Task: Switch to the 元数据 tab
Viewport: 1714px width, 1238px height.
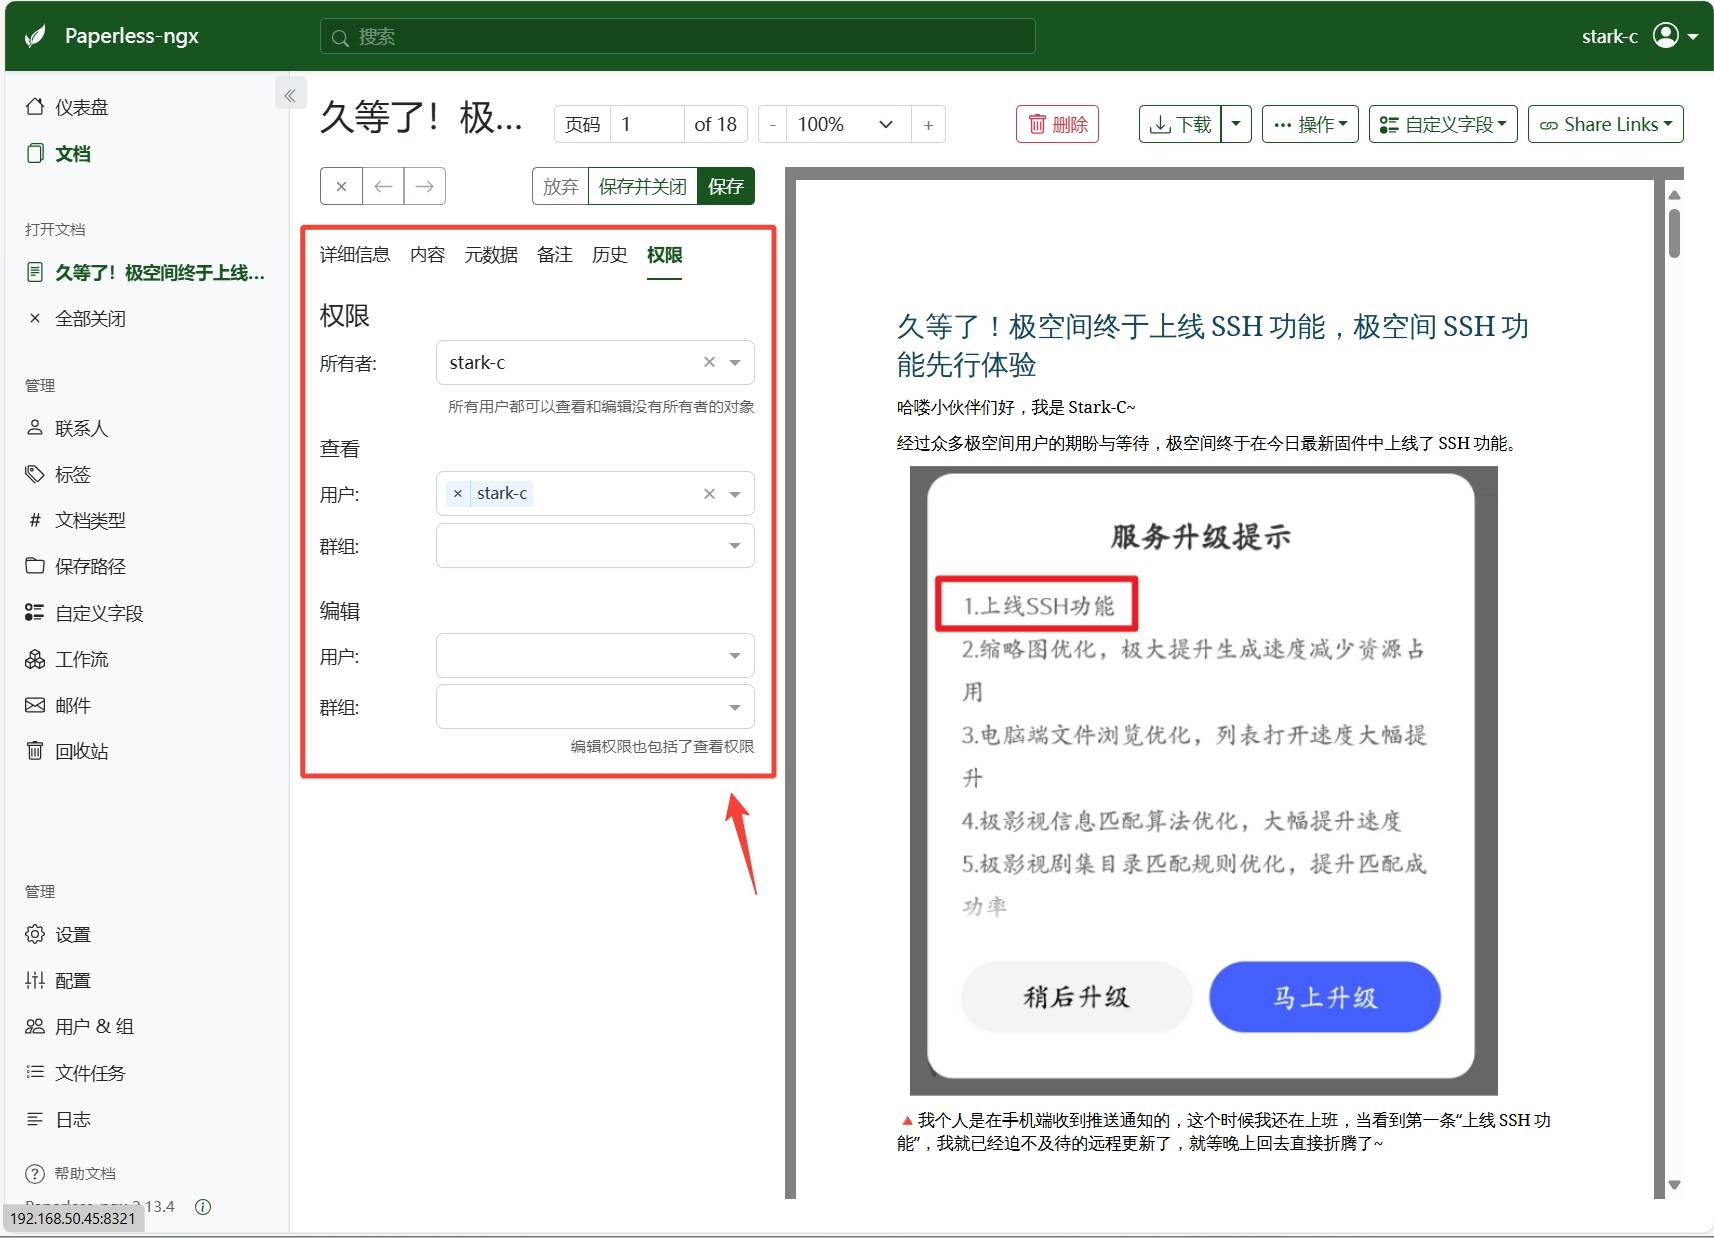Action: pos(491,255)
